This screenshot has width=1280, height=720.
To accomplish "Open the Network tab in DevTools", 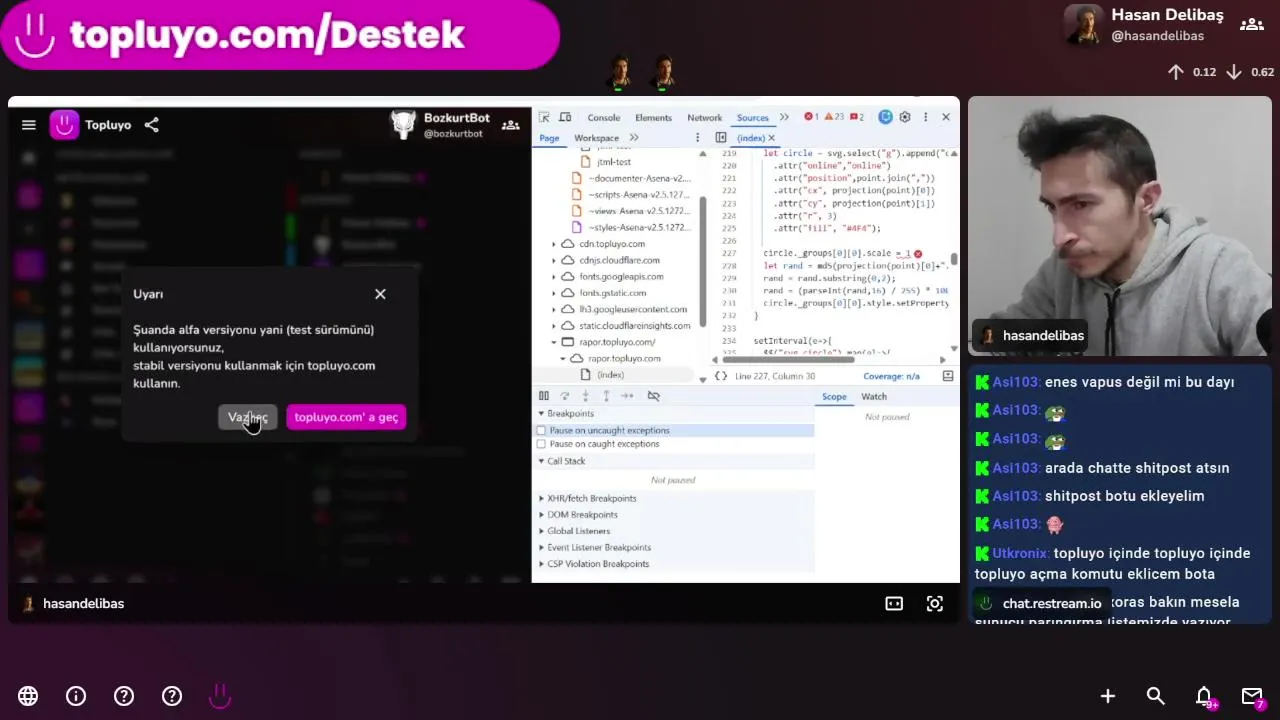I will click(704, 117).
